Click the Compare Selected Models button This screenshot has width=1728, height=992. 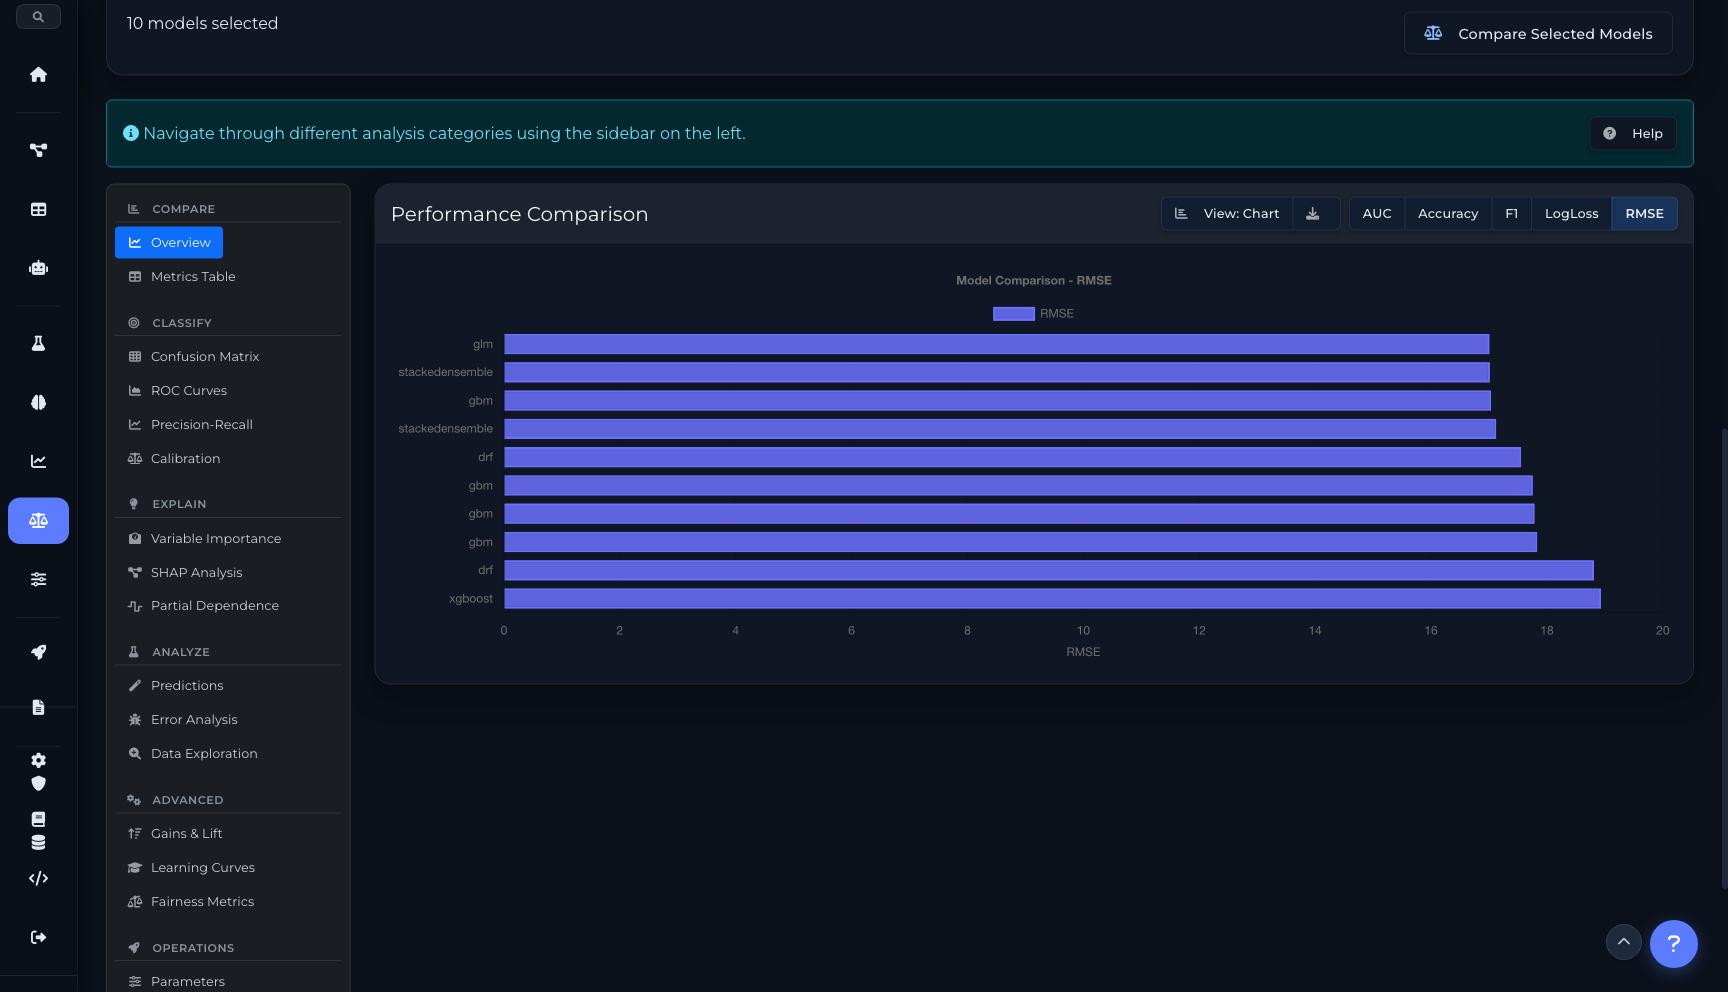tap(1537, 33)
